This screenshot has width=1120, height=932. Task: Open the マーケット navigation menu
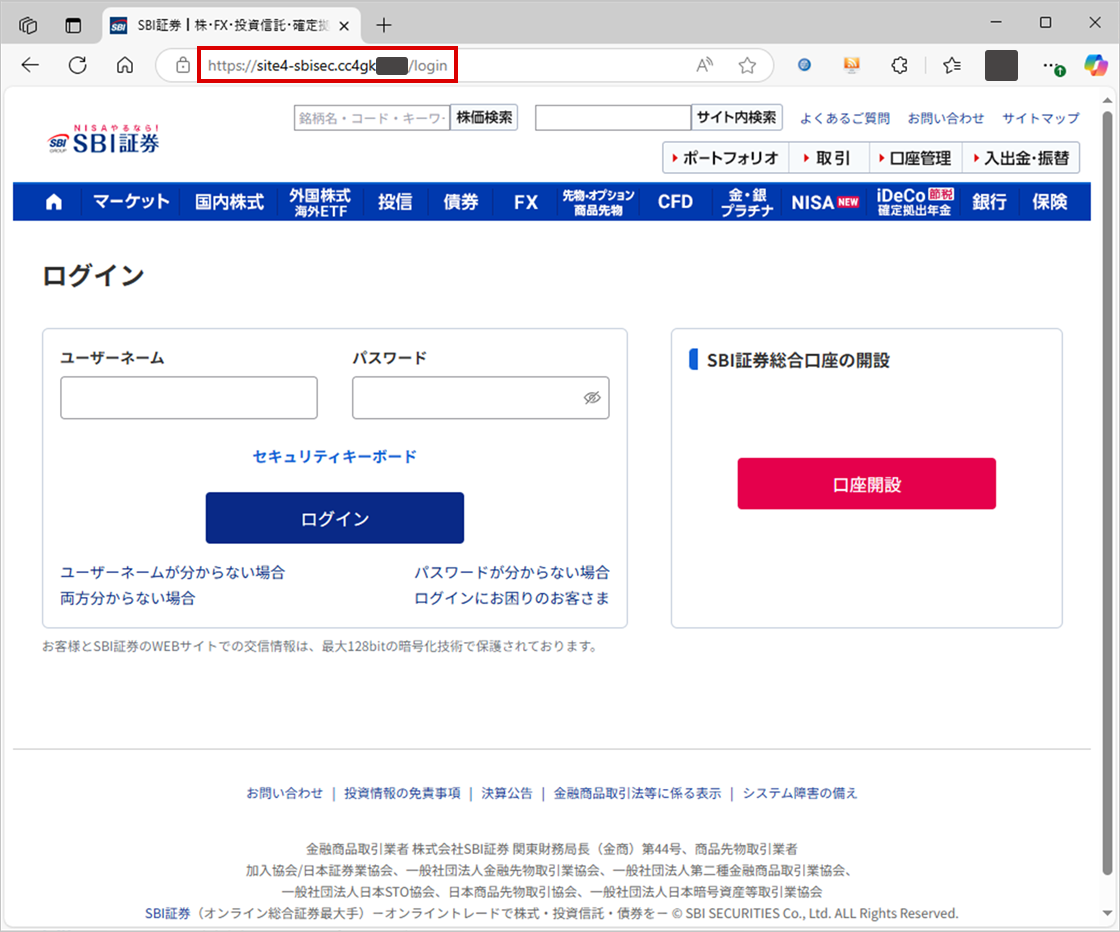point(131,202)
